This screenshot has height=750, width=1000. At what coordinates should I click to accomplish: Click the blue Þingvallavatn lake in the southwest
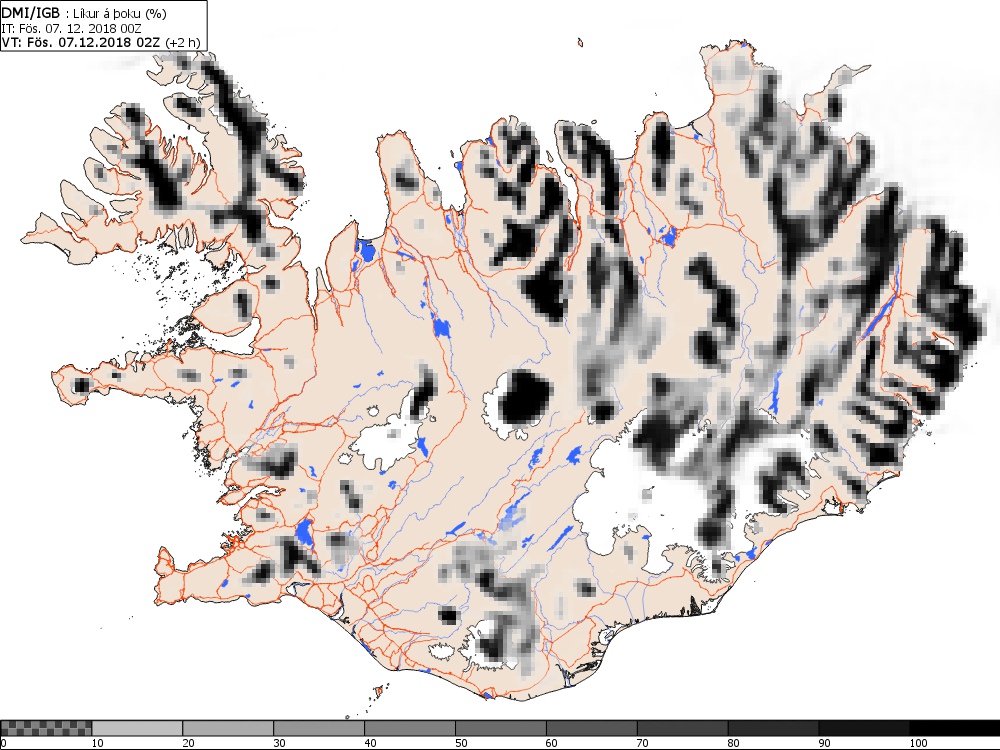pos(304,533)
